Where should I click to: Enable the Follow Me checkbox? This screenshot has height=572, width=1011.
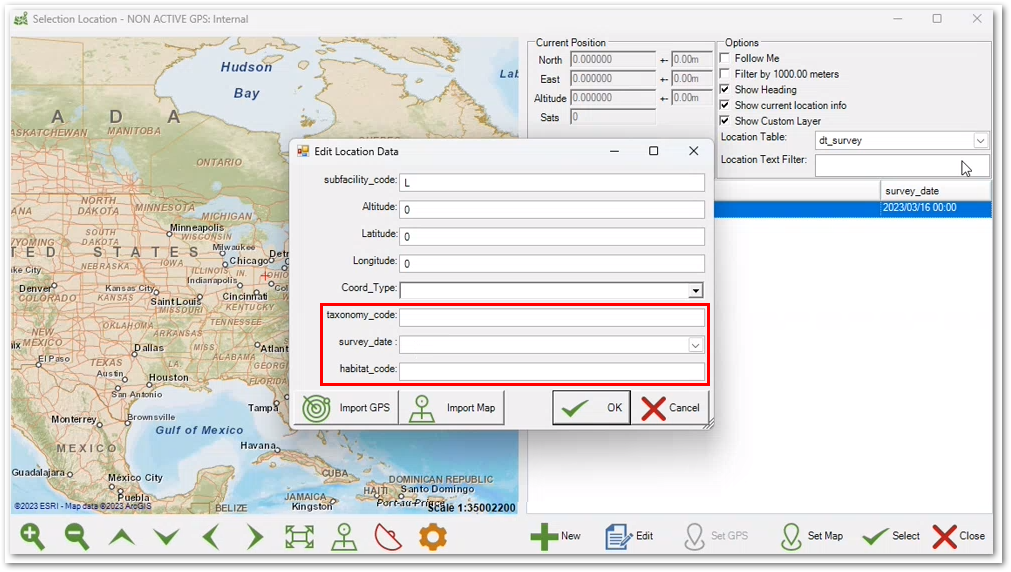pyautogui.click(x=725, y=59)
